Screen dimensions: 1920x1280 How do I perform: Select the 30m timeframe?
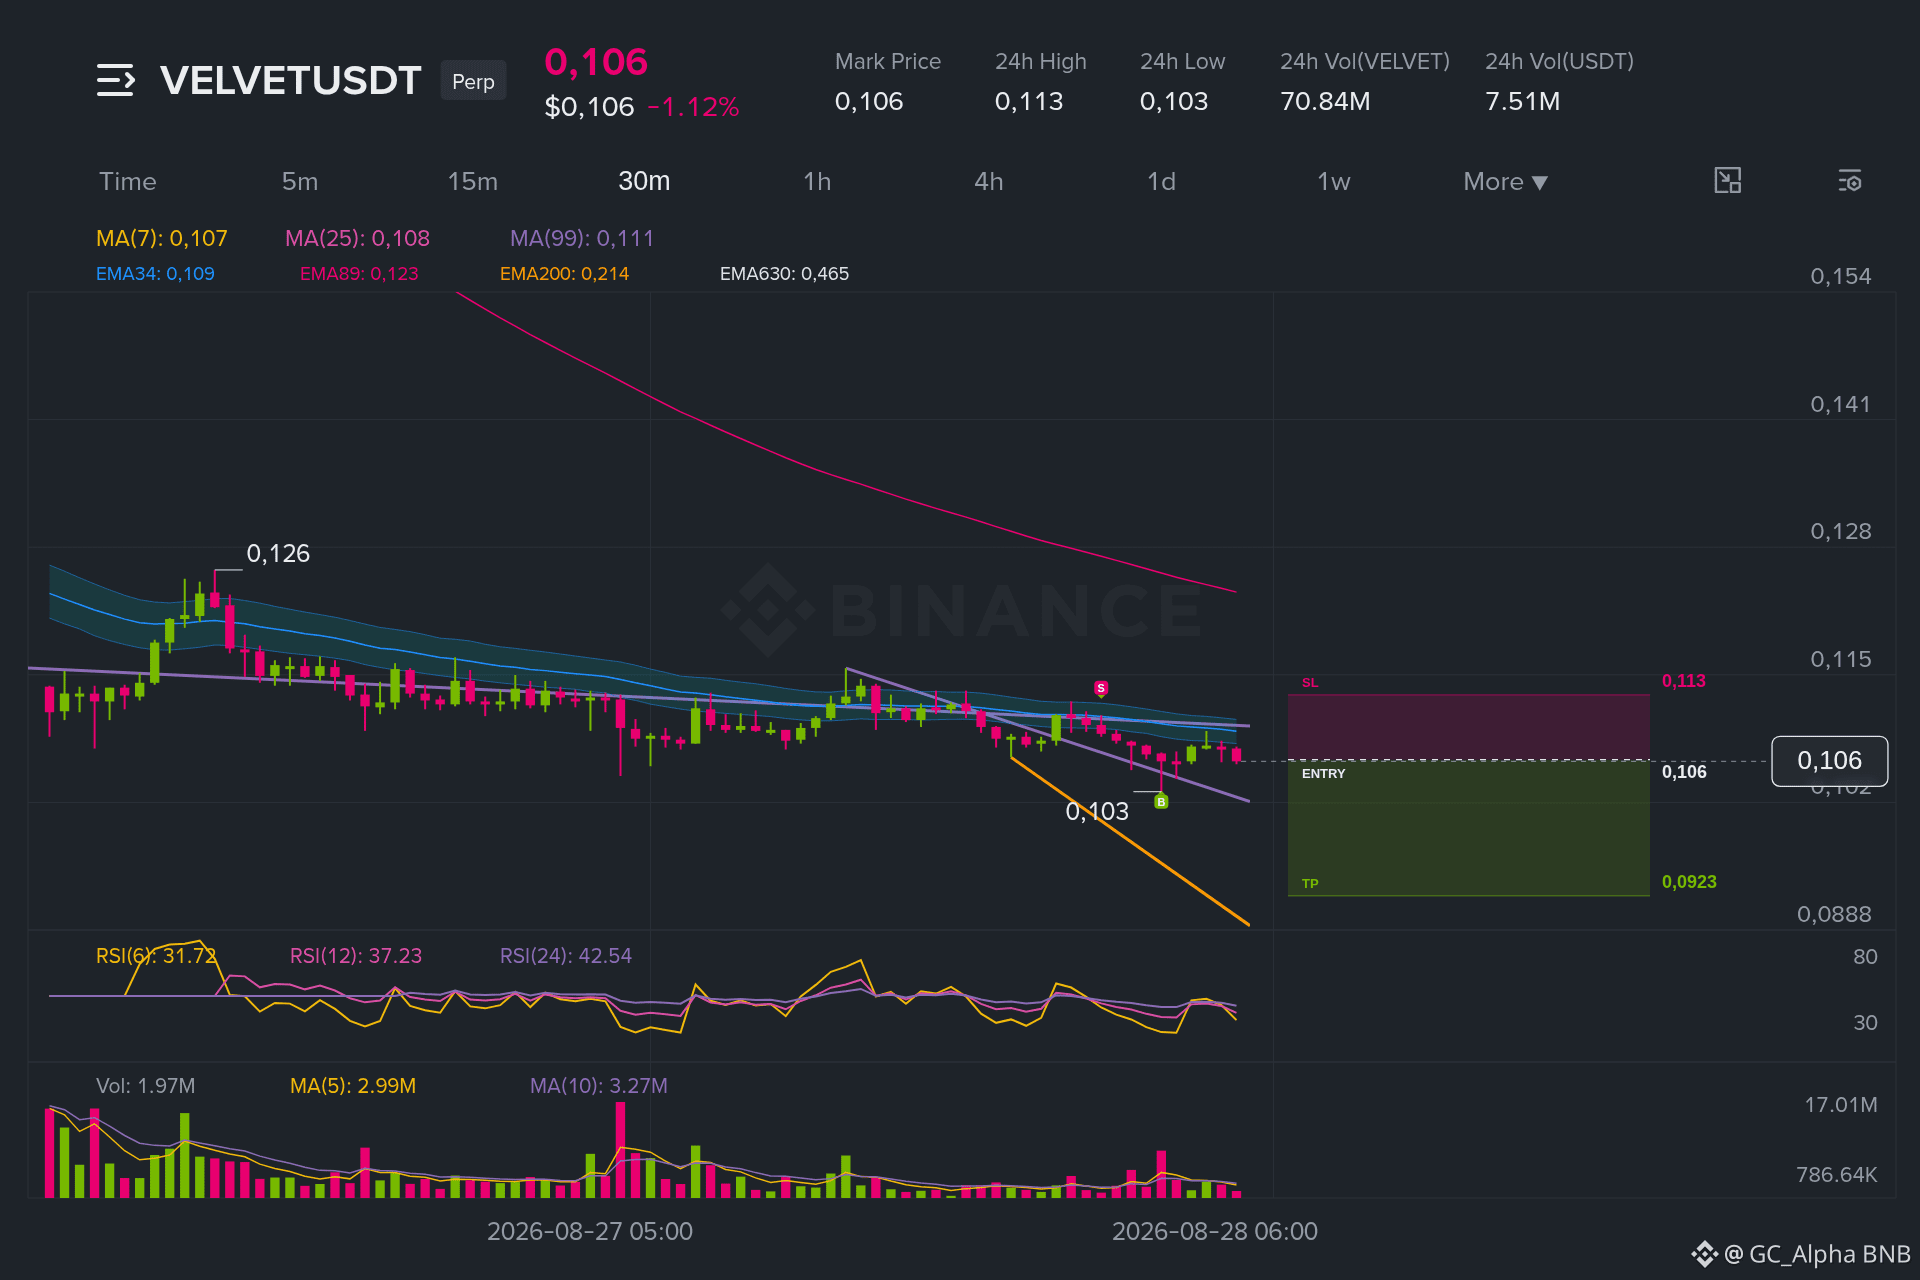point(644,181)
